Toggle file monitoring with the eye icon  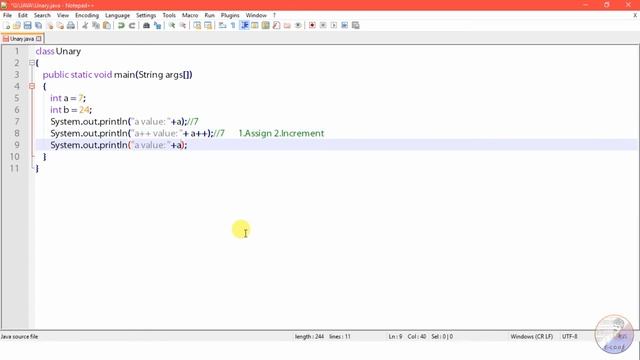(x=298, y=25)
